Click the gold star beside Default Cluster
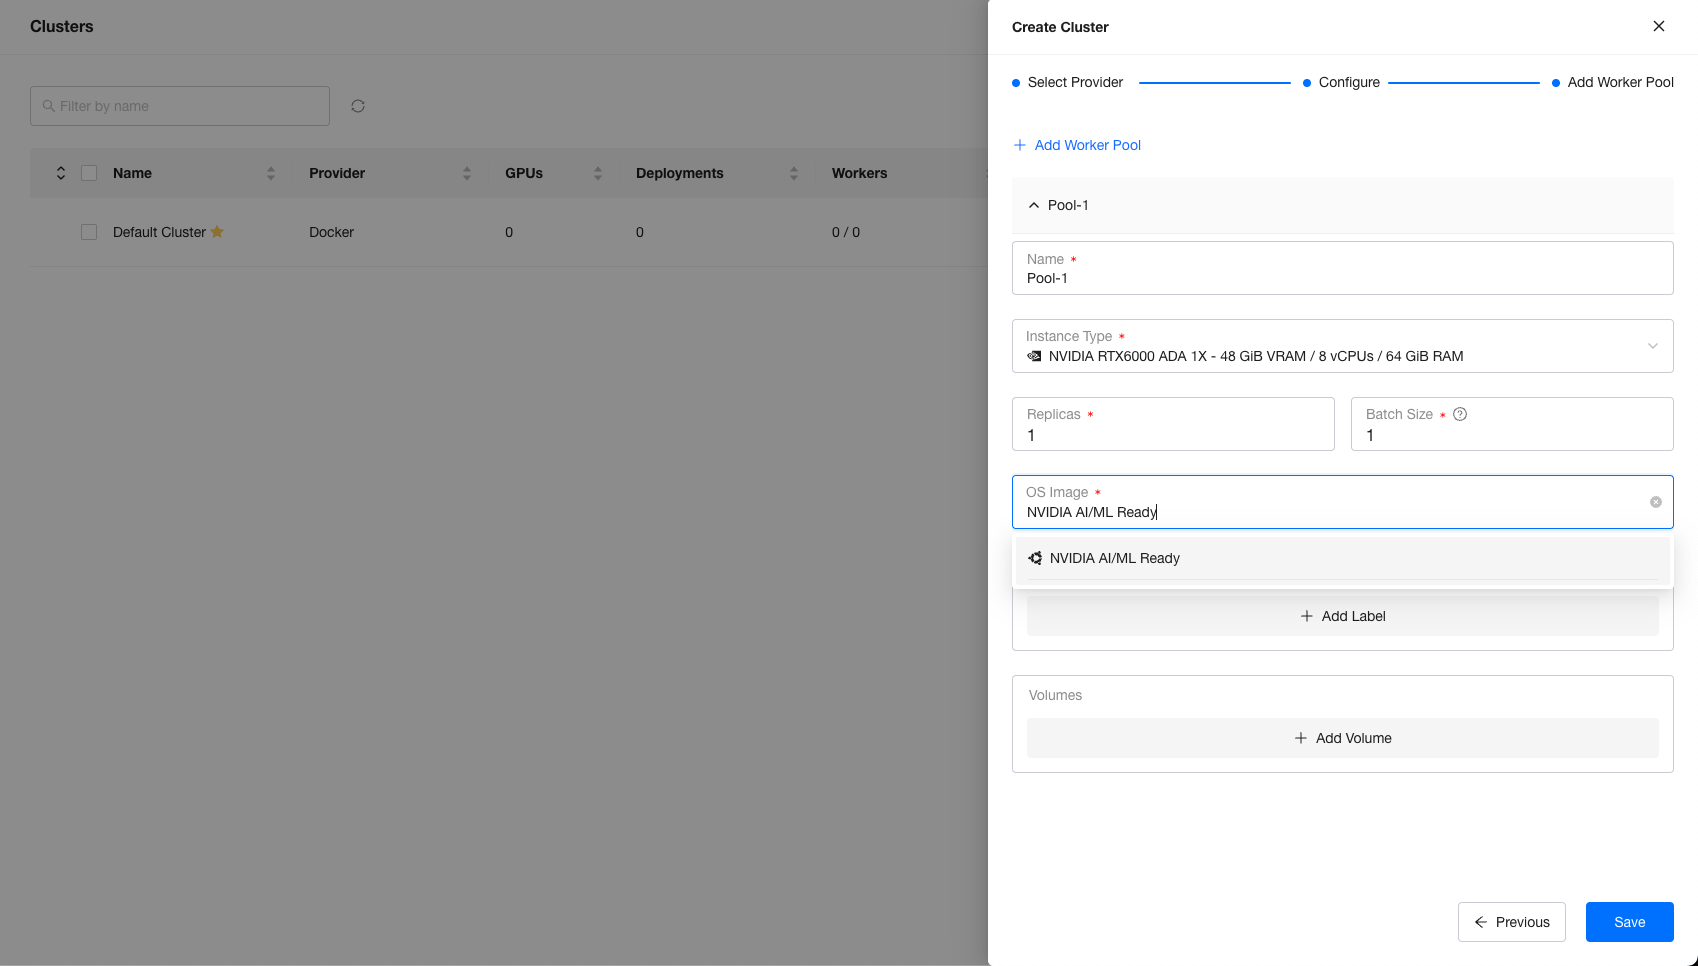 tap(217, 232)
